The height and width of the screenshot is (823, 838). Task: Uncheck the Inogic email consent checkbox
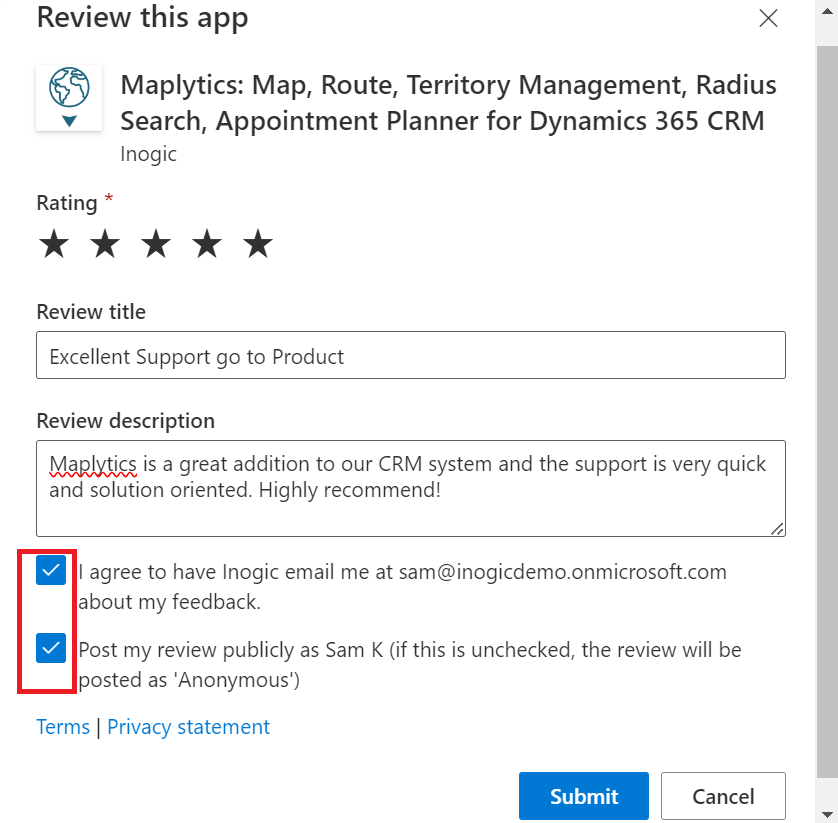tap(51, 571)
